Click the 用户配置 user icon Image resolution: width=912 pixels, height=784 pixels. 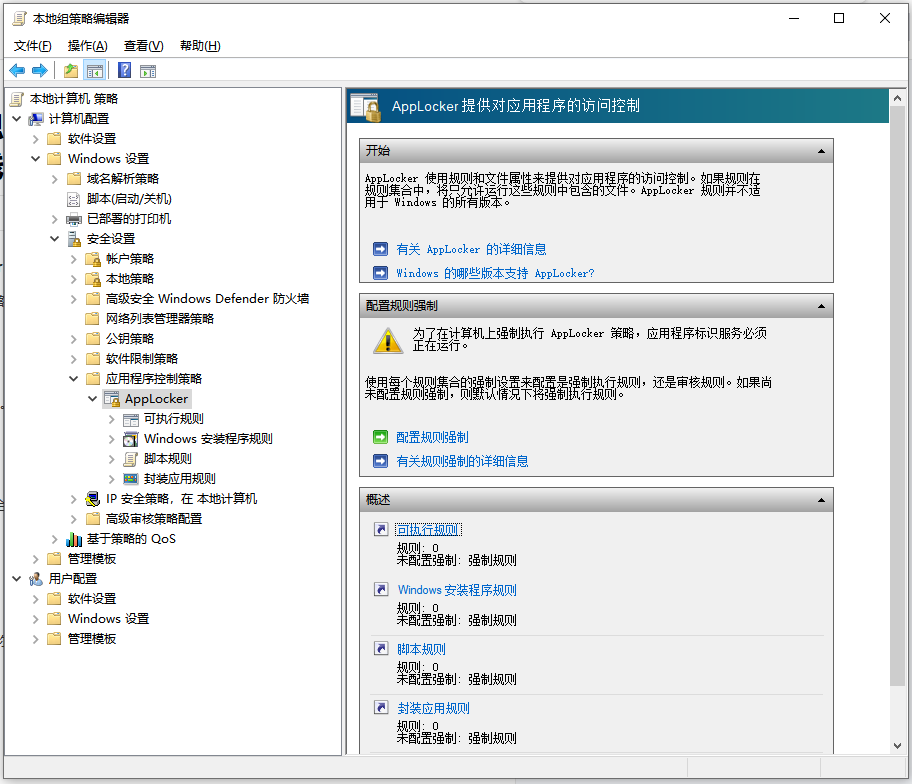tap(36, 579)
